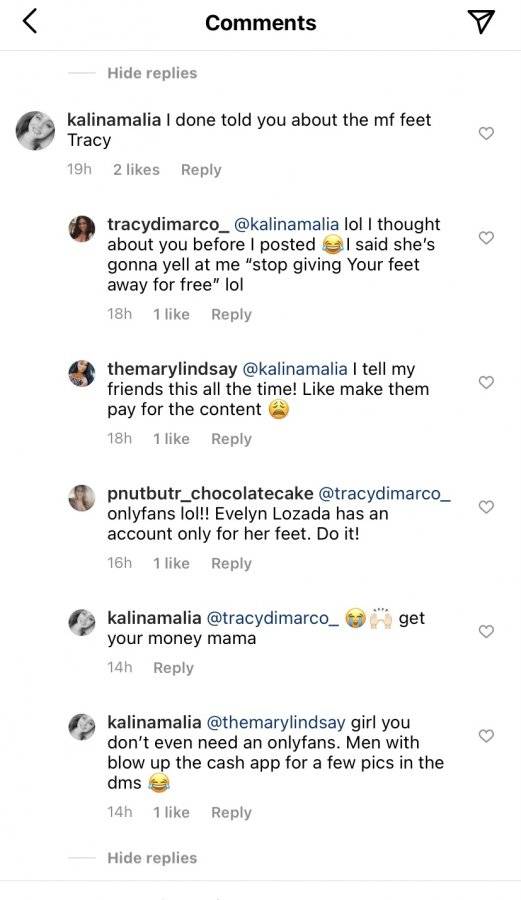Like tracydimarco_'s reply with heart icon
The image size is (521, 900).
click(486, 238)
